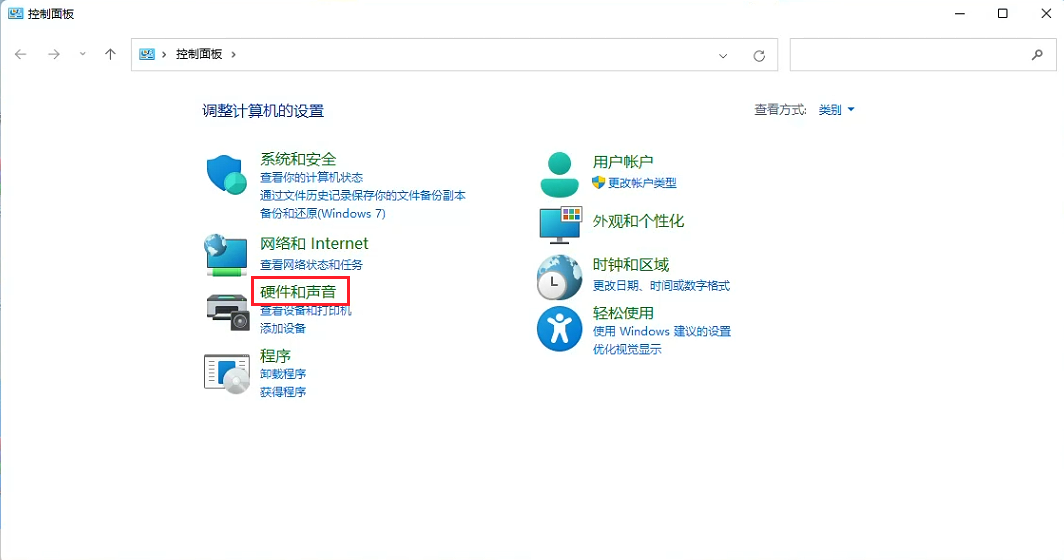Image resolution: width=1064 pixels, height=560 pixels.
Task: Click the 控制面板 breadcrumb in address bar
Action: point(199,54)
